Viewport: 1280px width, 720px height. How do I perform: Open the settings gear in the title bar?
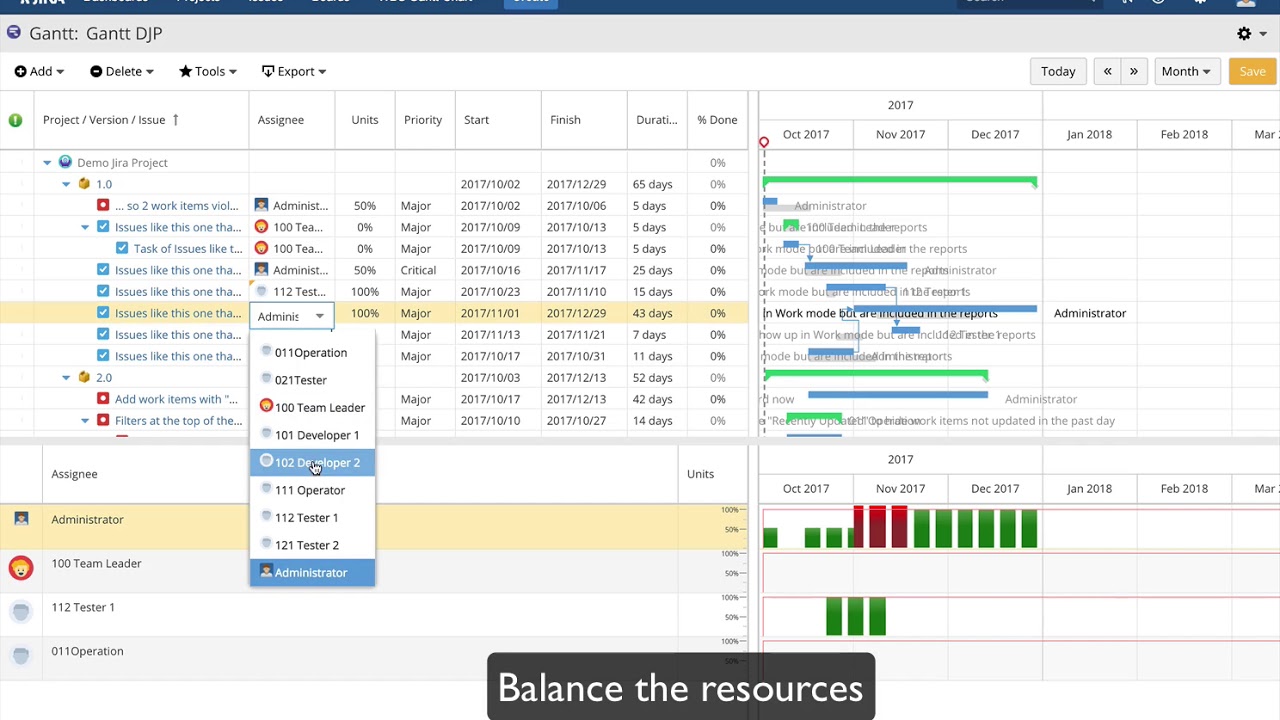[1244, 33]
